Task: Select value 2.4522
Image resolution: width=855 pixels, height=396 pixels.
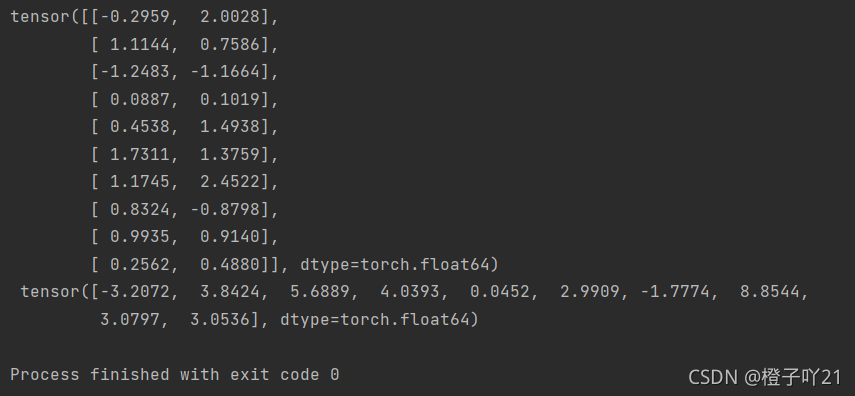Action: tap(230, 182)
